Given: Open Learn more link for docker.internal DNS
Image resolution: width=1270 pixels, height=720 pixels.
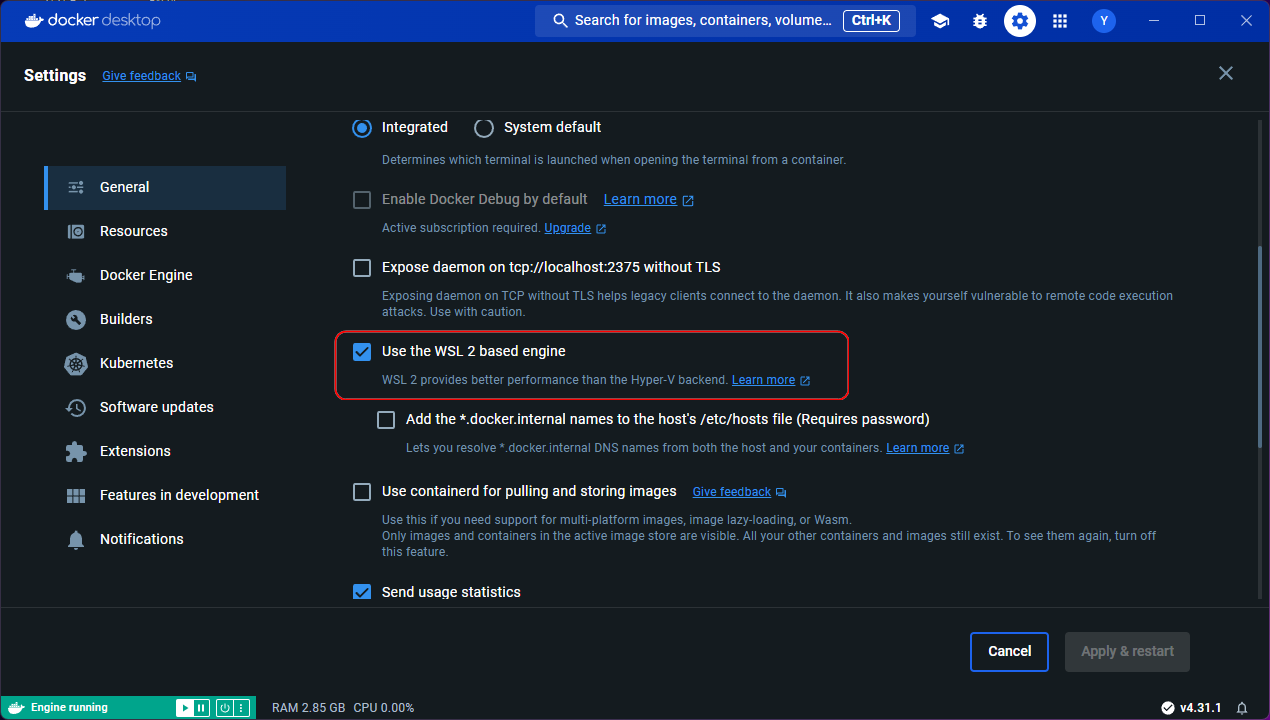Looking at the screenshot, I should 917,448.
